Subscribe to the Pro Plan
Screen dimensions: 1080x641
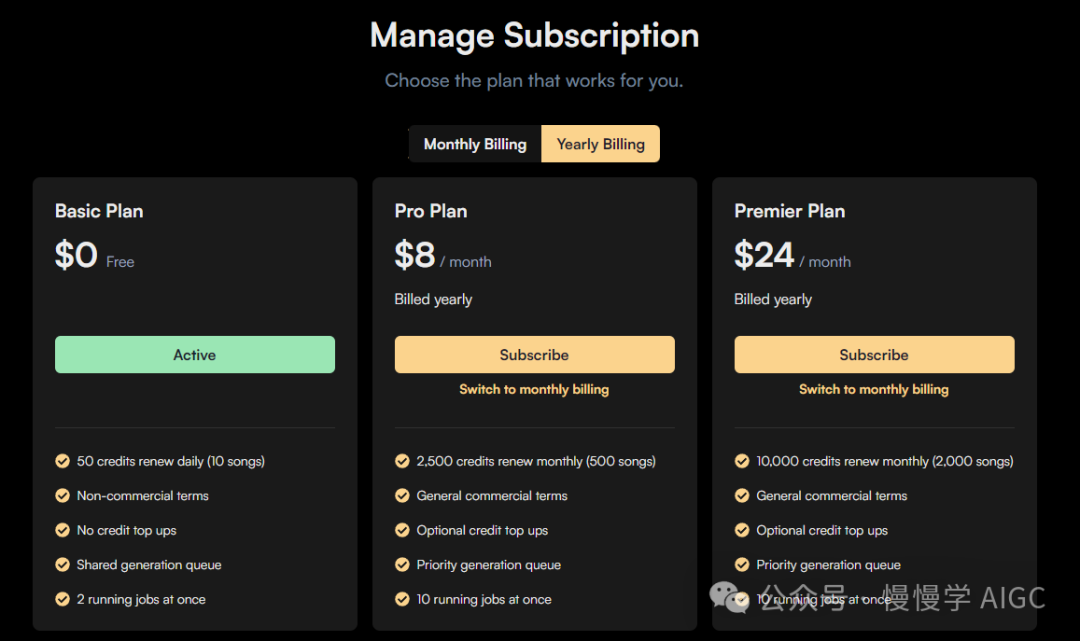[534, 355]
